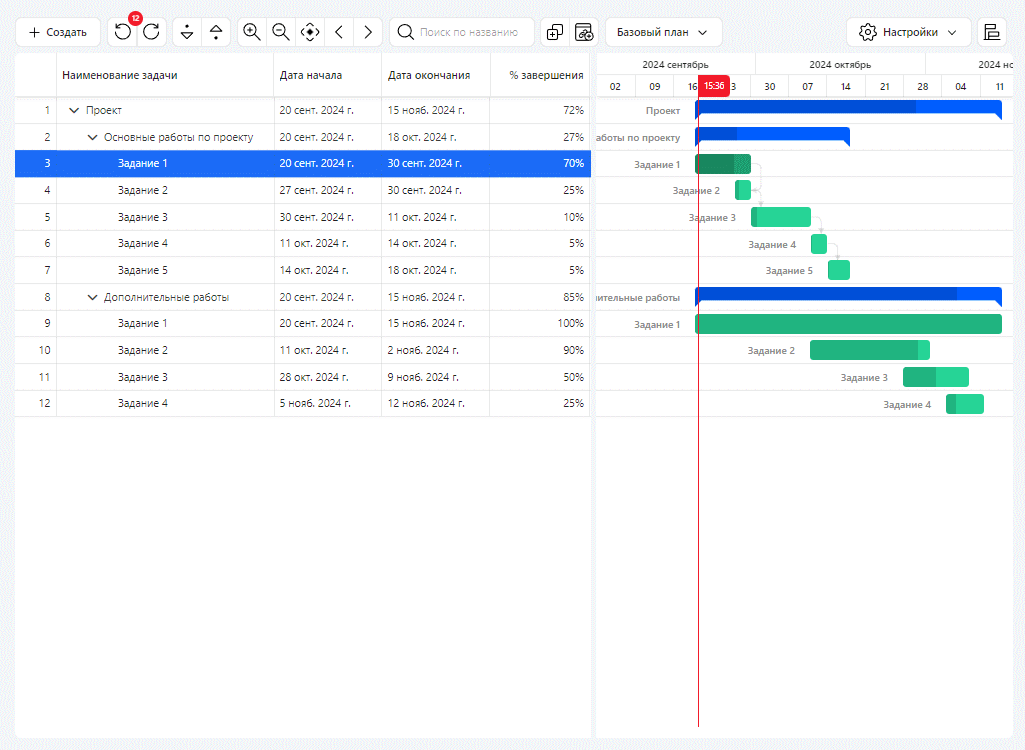Screen dimensions: 1025x750
Task: Open the Настройки dropdown
Action: [x=909, y=32]
